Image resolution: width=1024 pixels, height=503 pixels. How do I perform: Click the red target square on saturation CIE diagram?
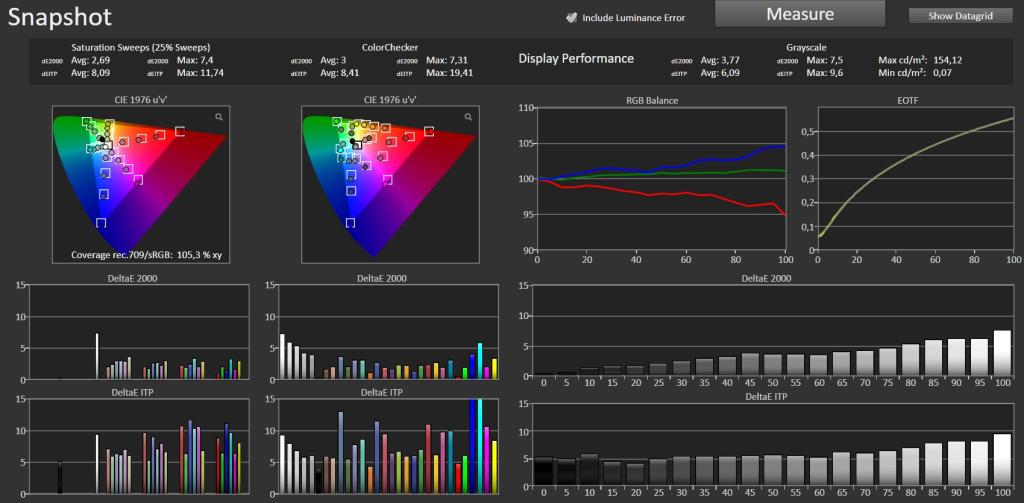coord(180,131)
